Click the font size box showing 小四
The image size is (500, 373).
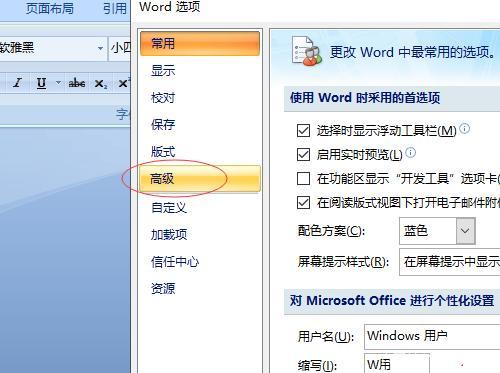click(x=120, y=48)
